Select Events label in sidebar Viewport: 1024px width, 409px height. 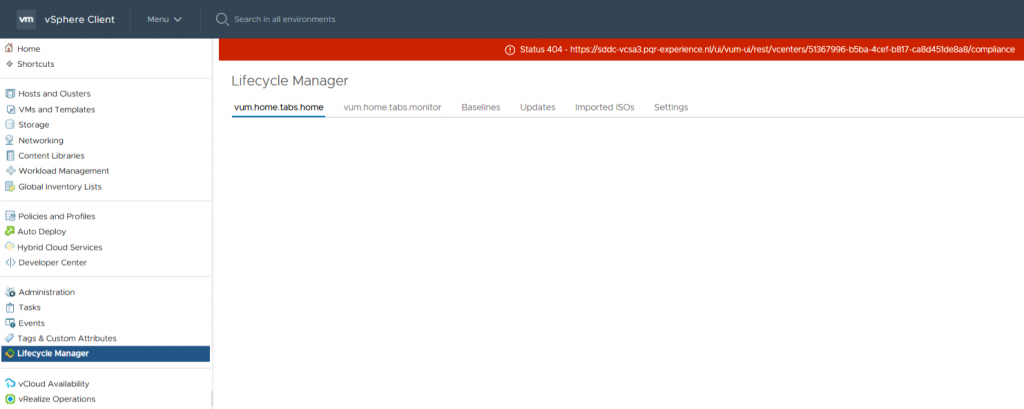[x=31, y=323]
